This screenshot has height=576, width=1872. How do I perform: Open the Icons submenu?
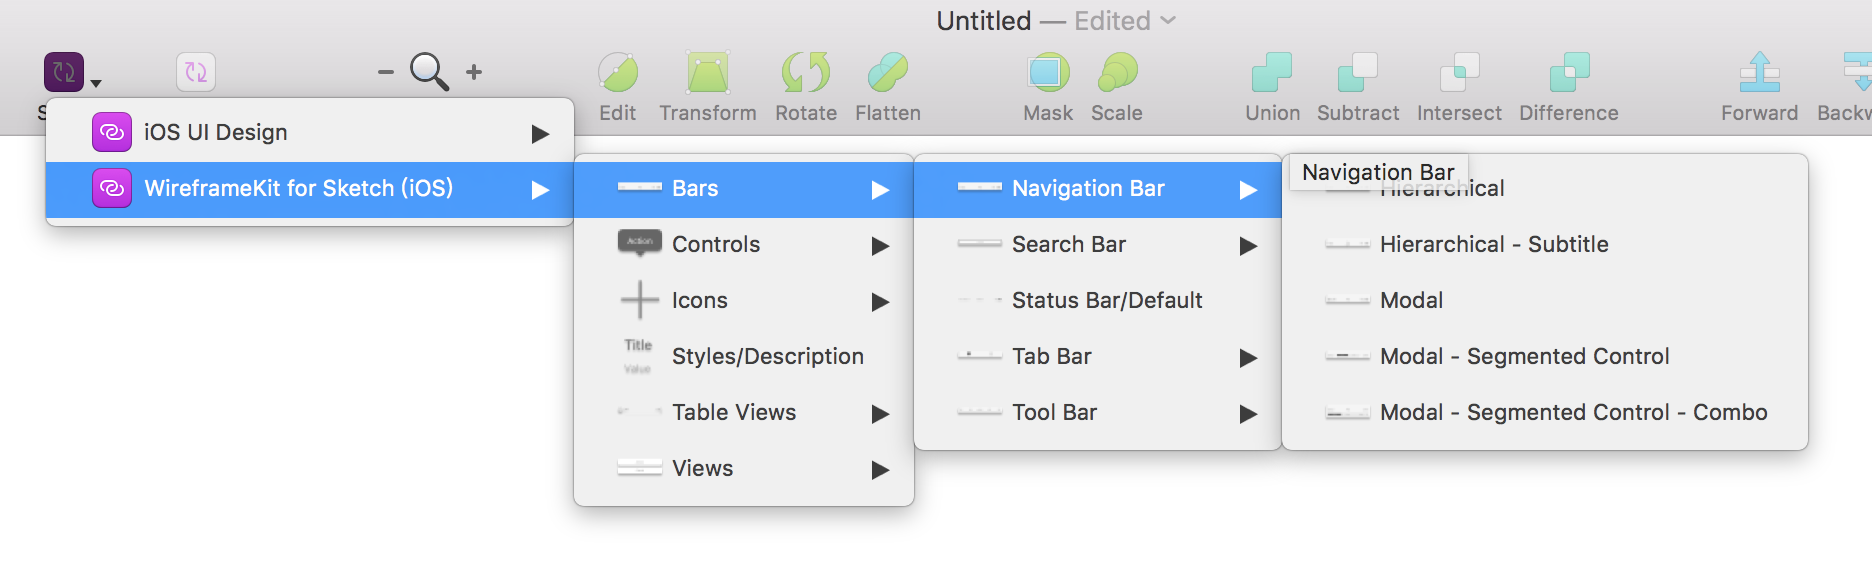coord(744,301)
